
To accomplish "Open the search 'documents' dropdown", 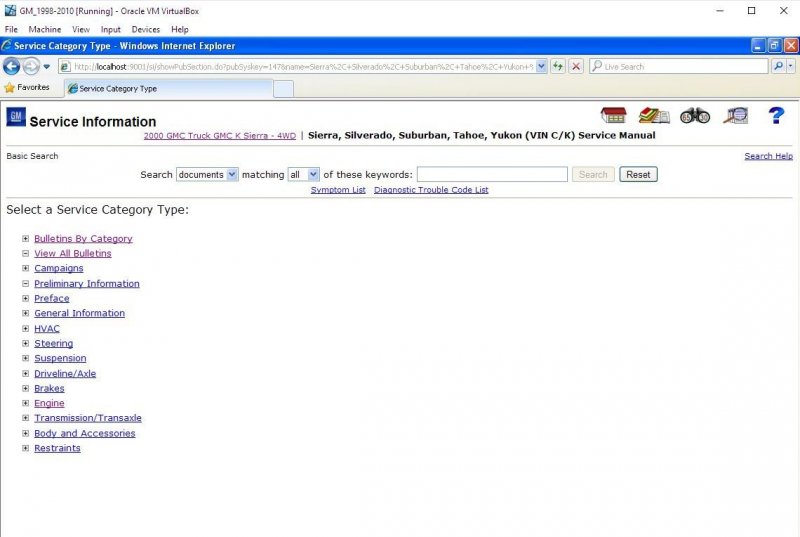I will click(207, 174).
